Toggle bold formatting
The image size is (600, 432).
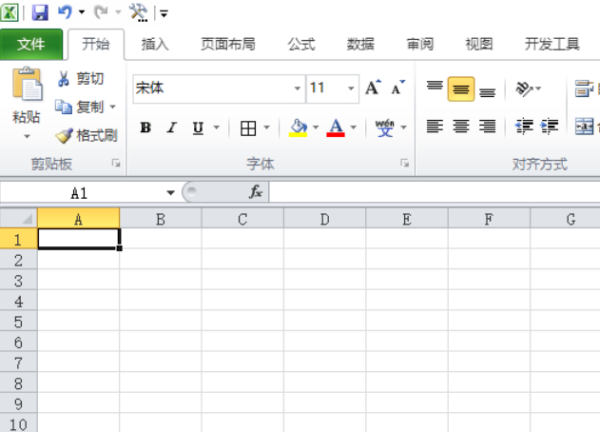click(145, 127)
